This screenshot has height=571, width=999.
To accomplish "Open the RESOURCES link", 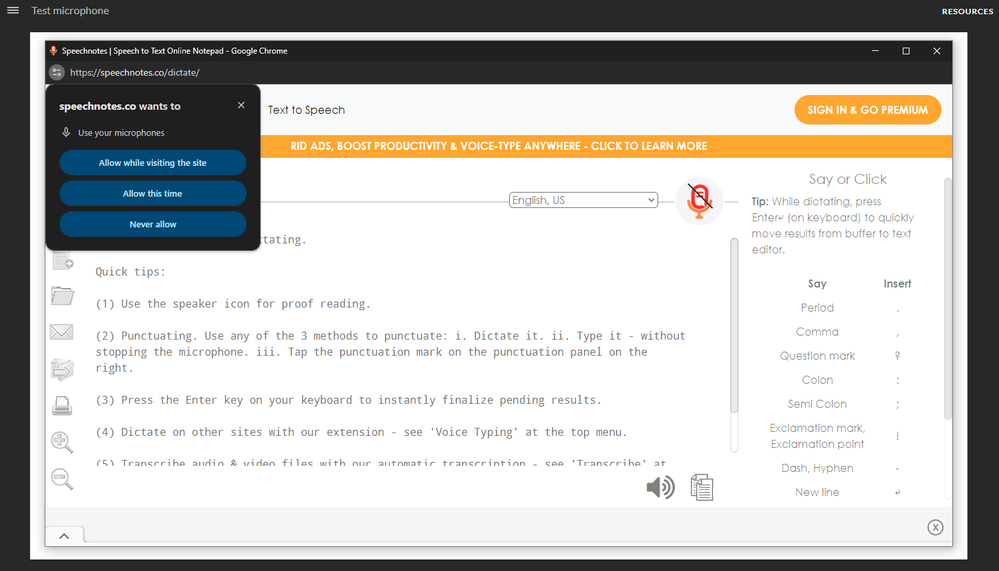I will tap(967, 11).
